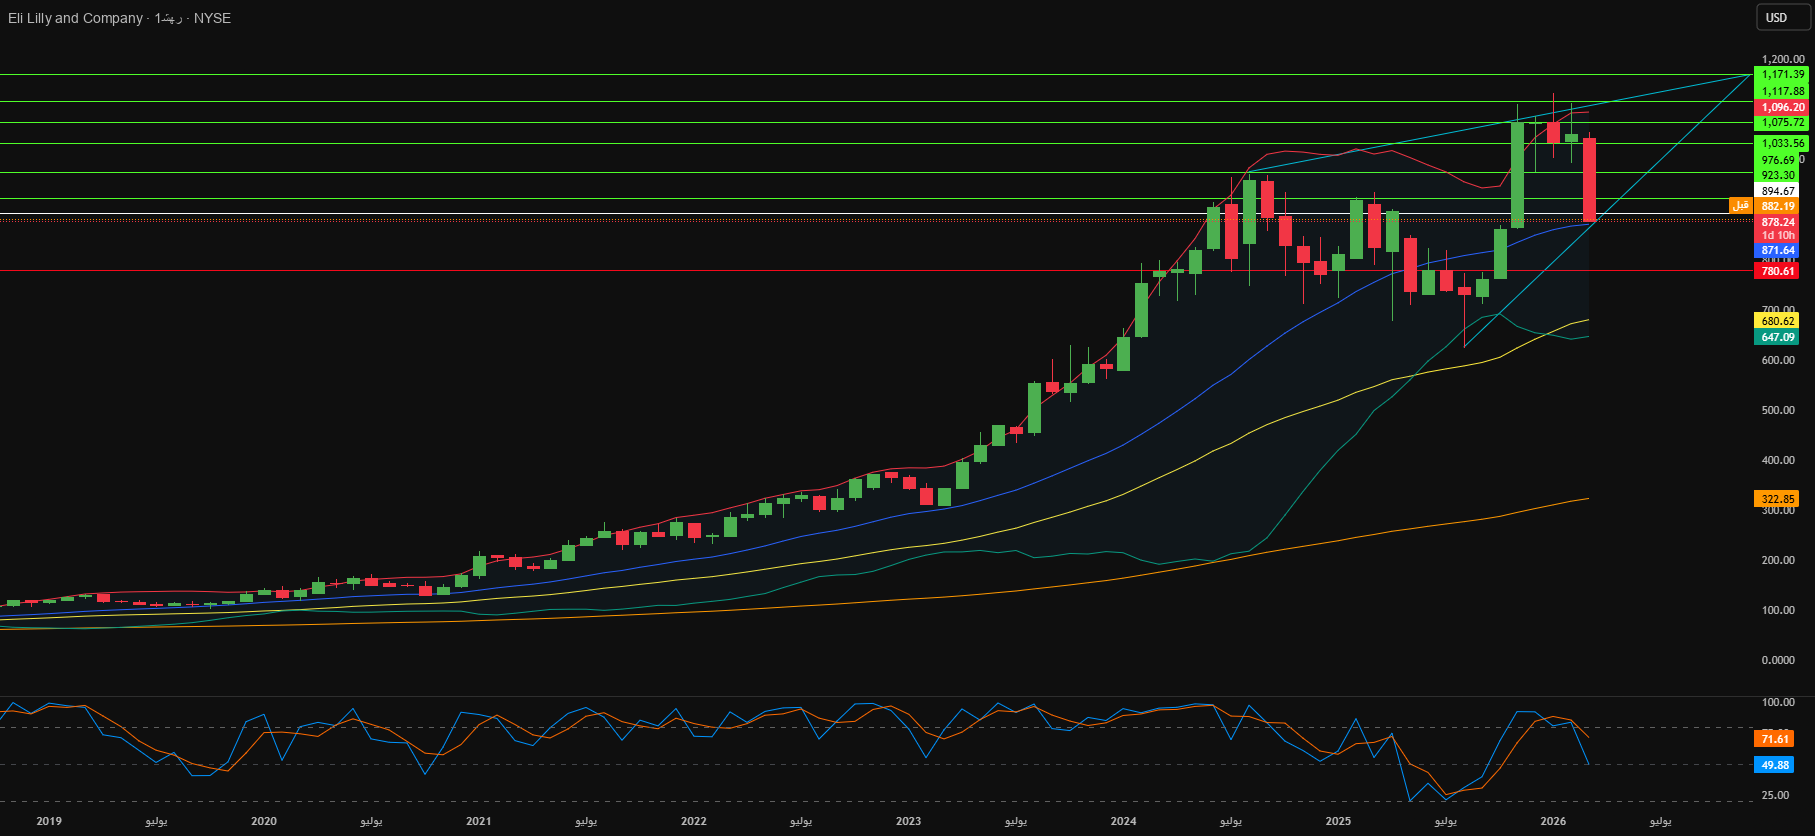Click the 2024 mark on time axis
1815x836 pixels.
[1123, 821]
